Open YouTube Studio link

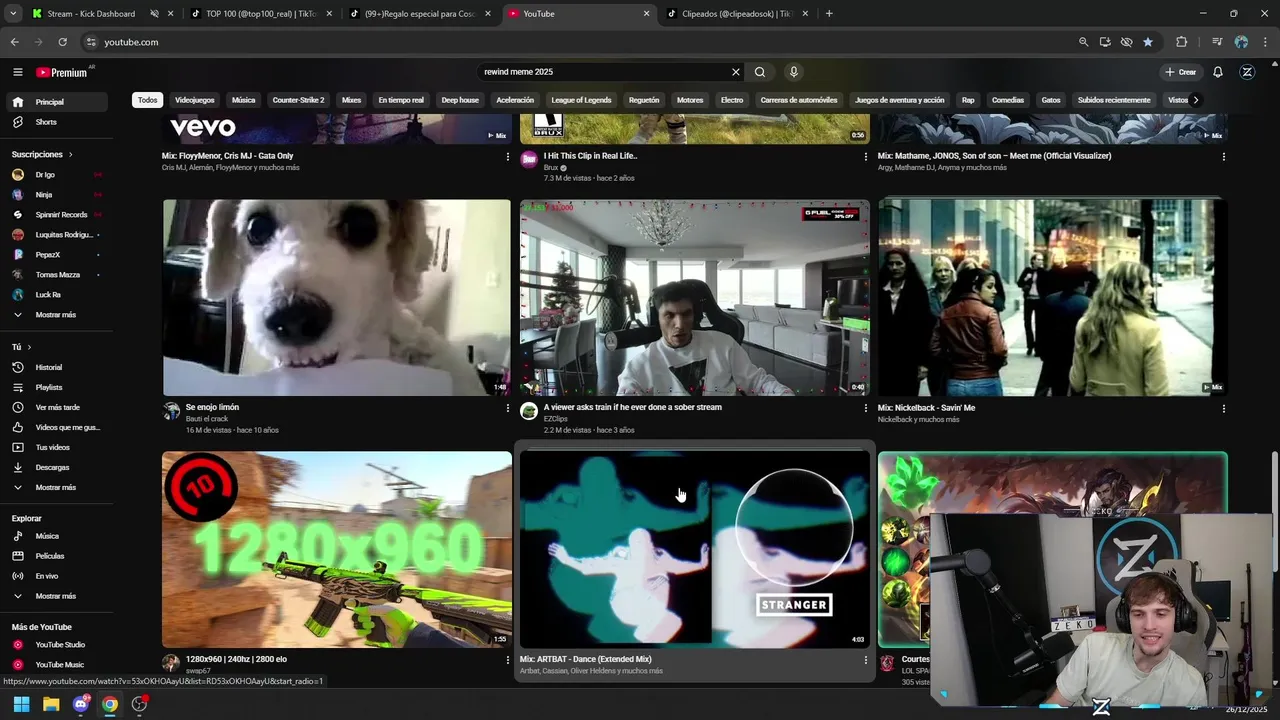pos(56,645)
